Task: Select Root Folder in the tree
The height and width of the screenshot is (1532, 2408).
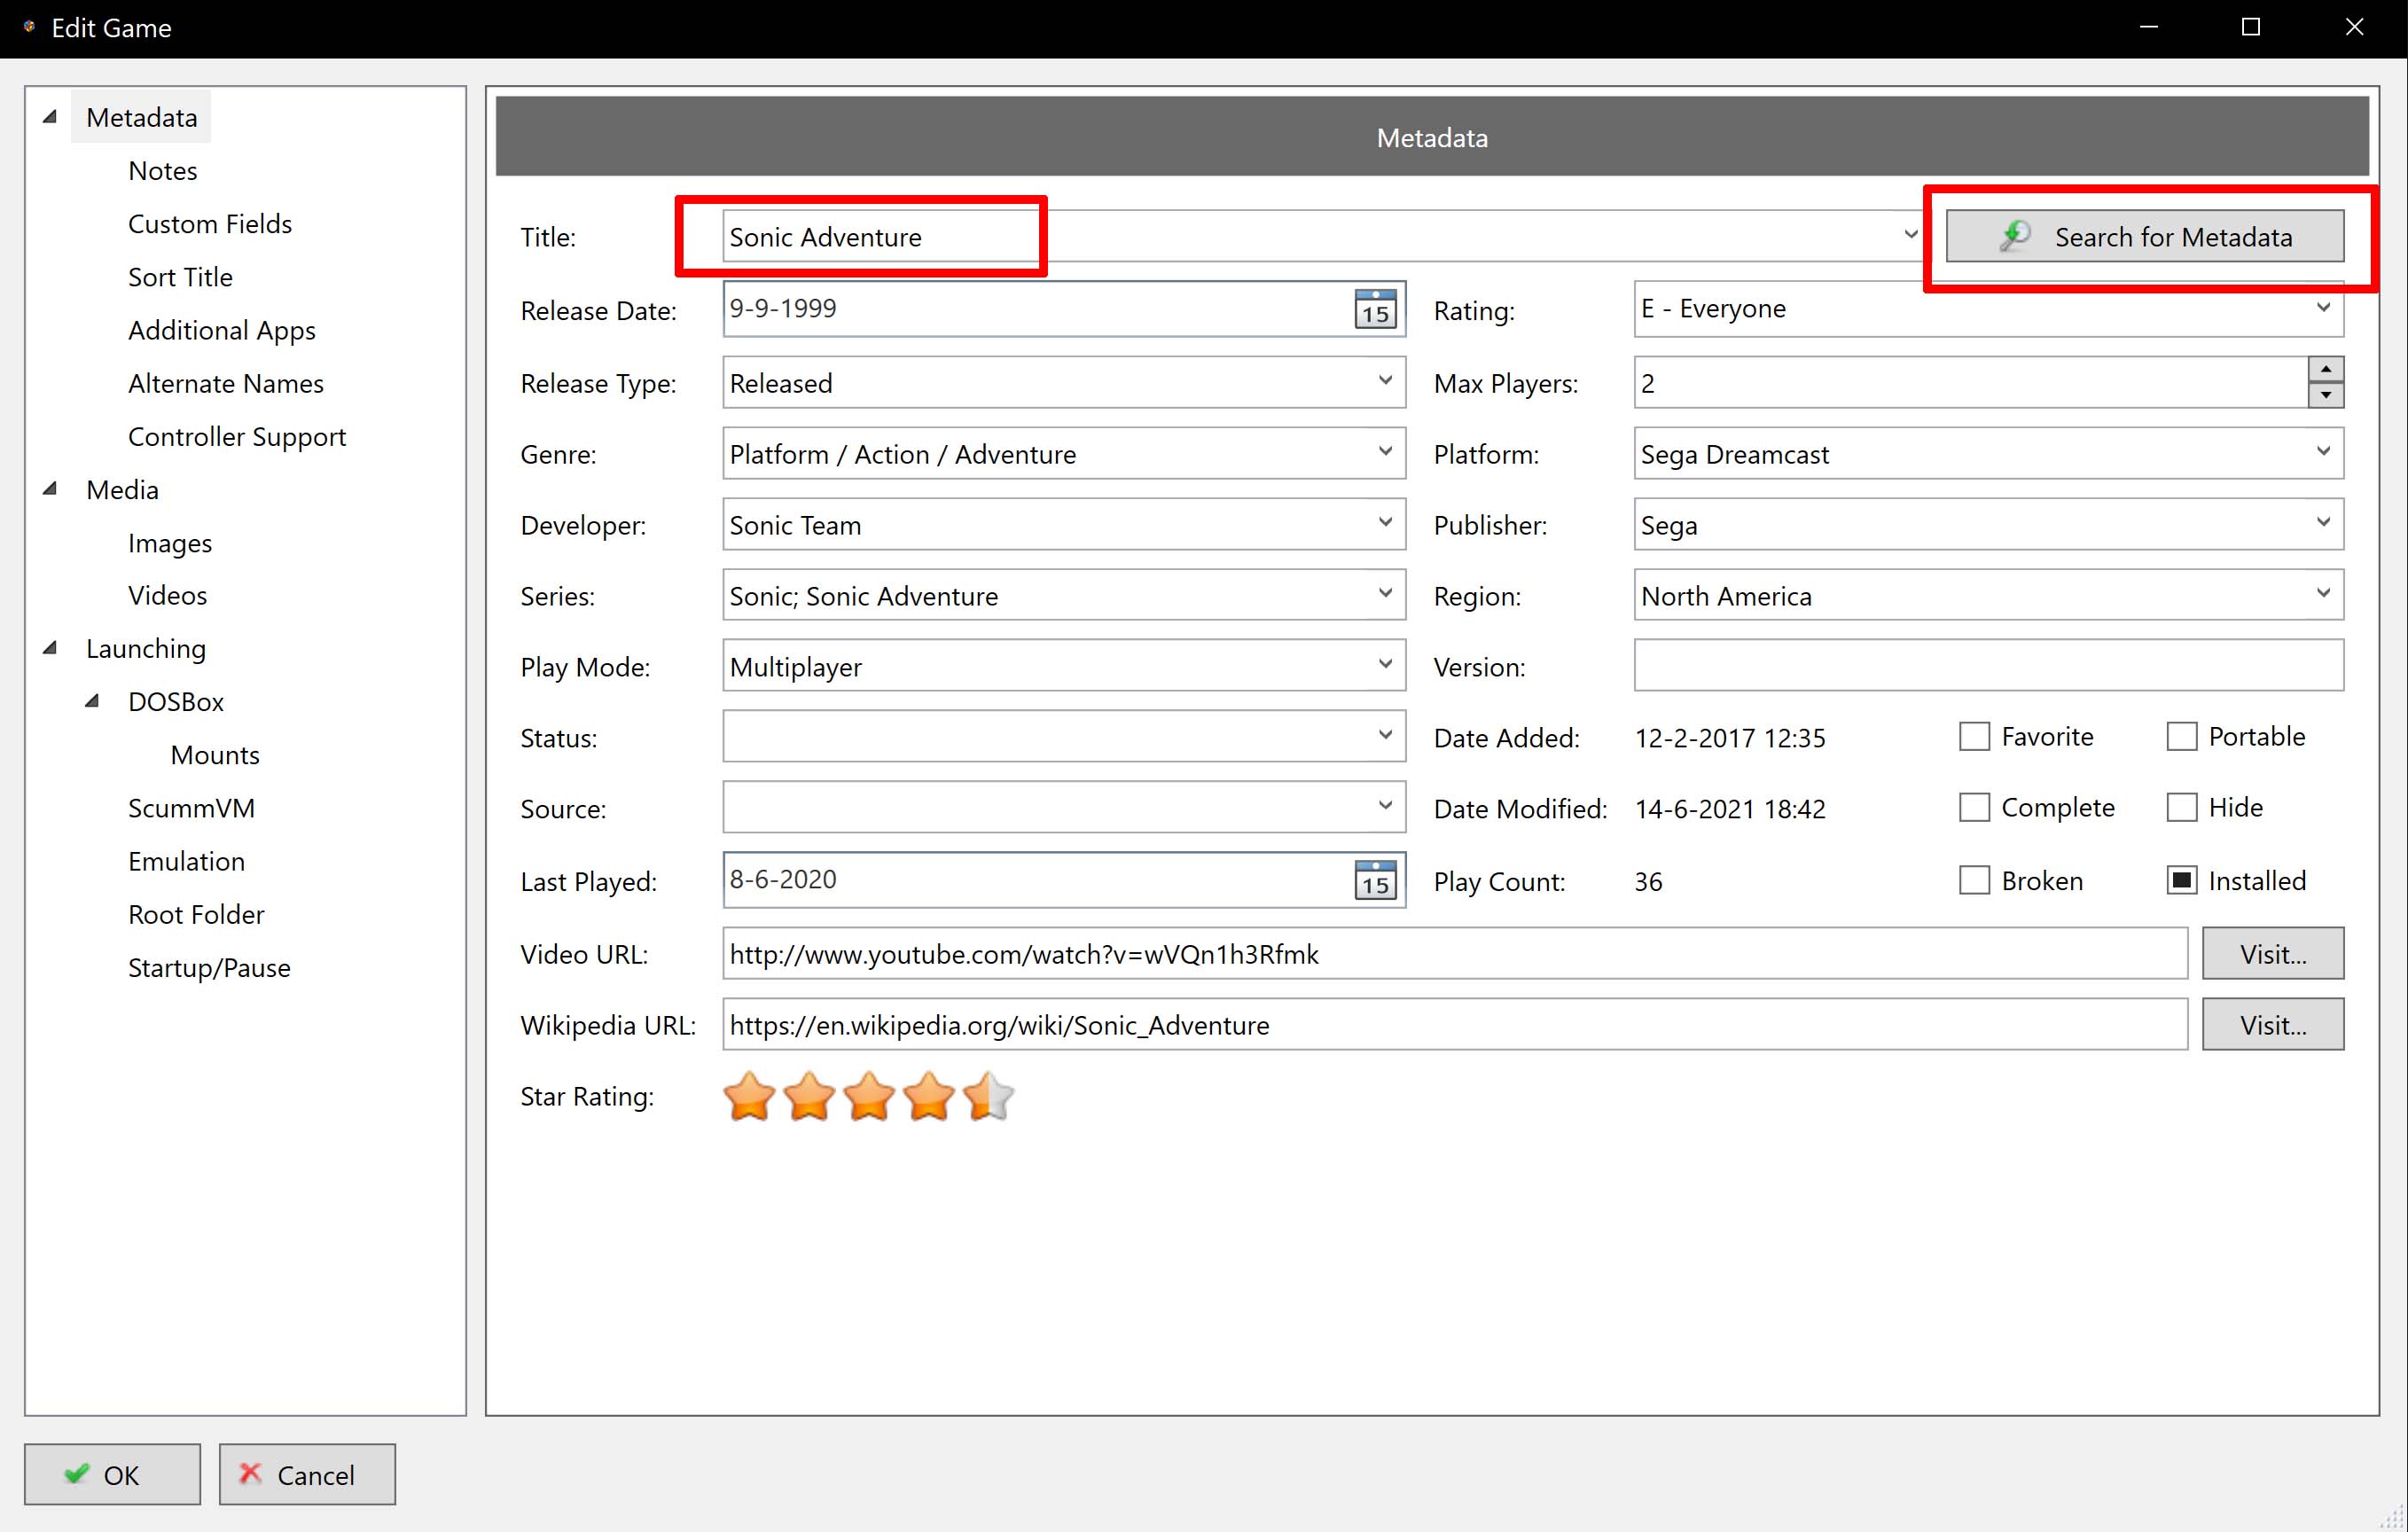Action: point(196,914)
